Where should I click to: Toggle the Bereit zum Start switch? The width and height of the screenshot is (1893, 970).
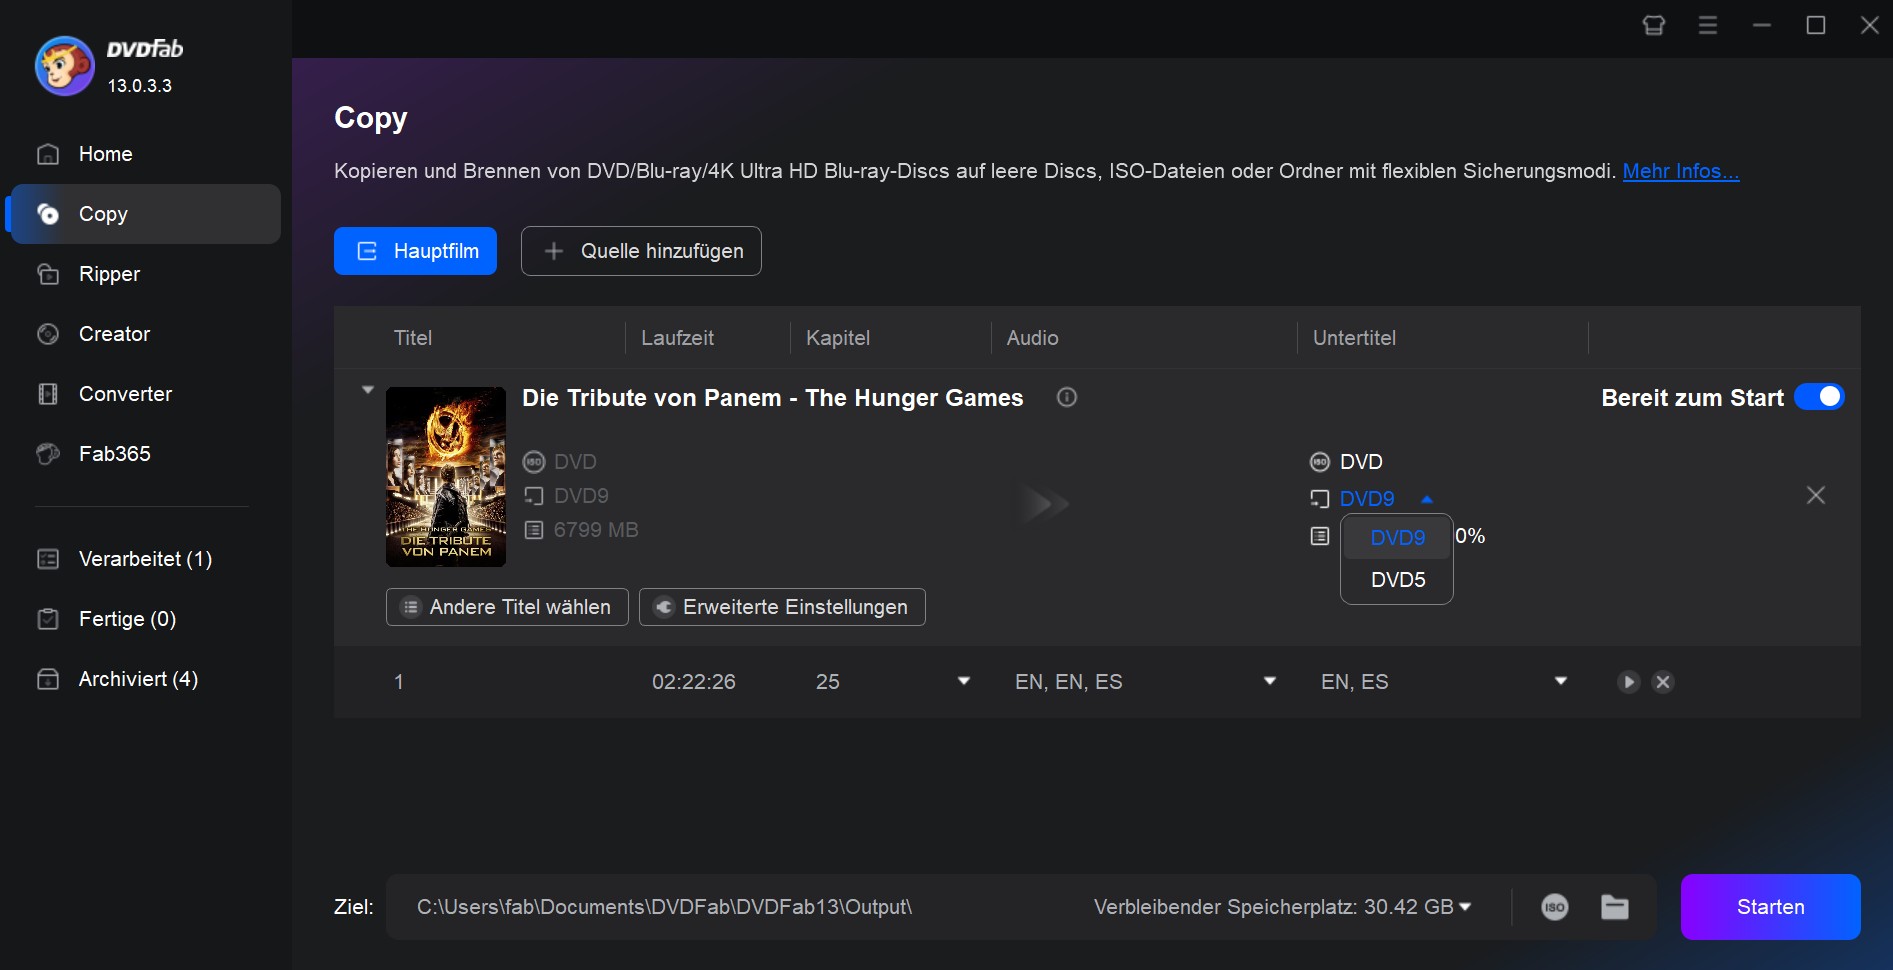1819,397
